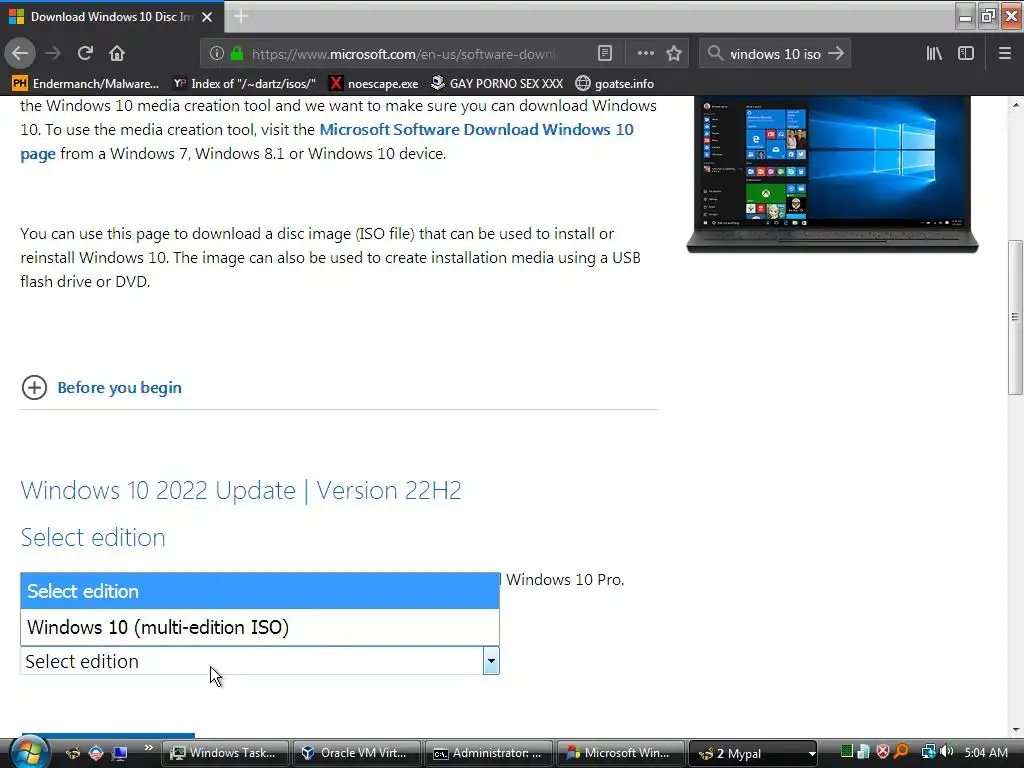This screenshot has height=768, width=1024.
Task: Click the volume speaker tray icon
Action: [x=947, y=752]
